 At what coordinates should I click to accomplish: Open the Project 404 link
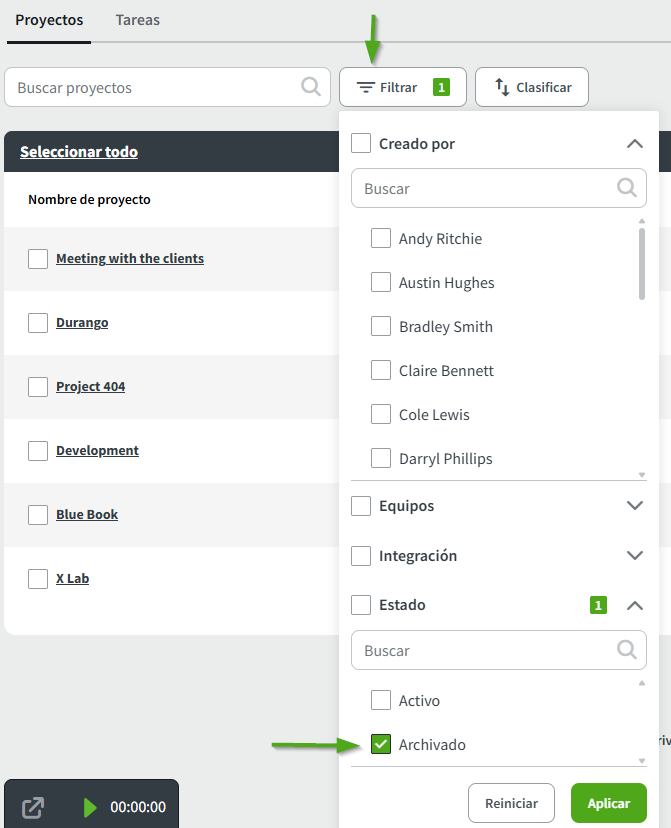[90, 387]
